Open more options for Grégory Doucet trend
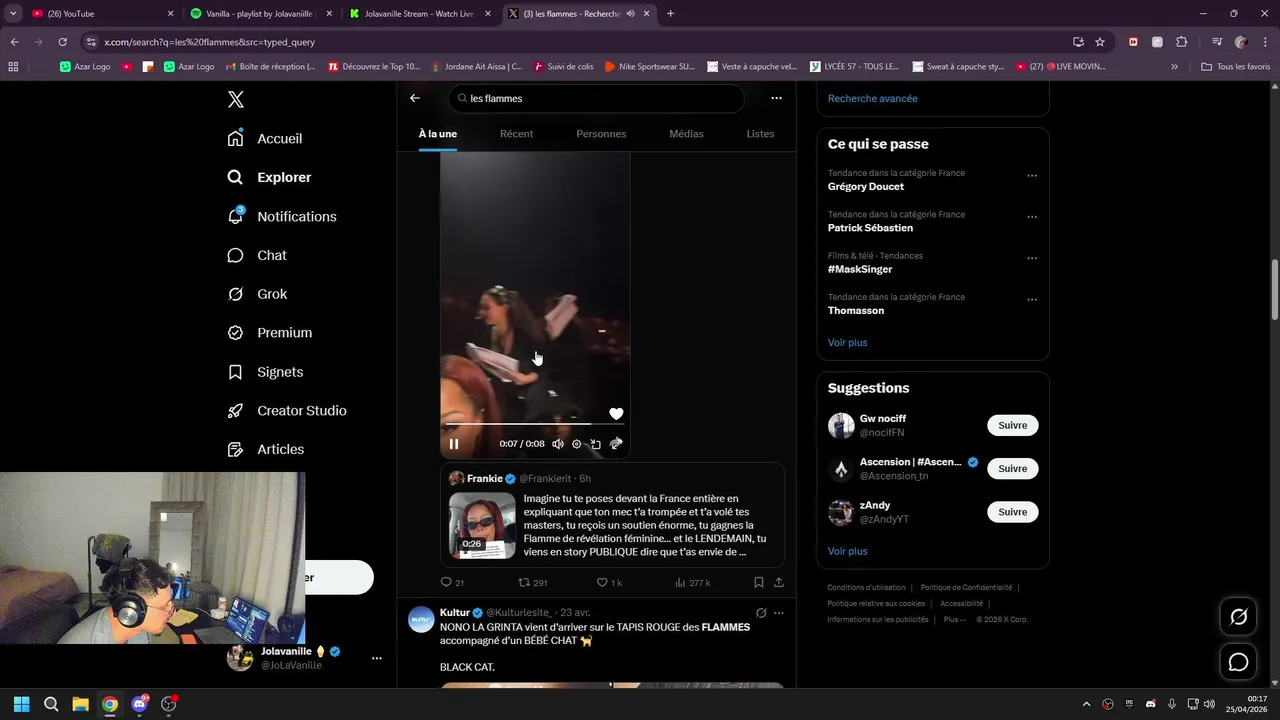This screenshot has height=720, width=1280. pos(1032,176)
